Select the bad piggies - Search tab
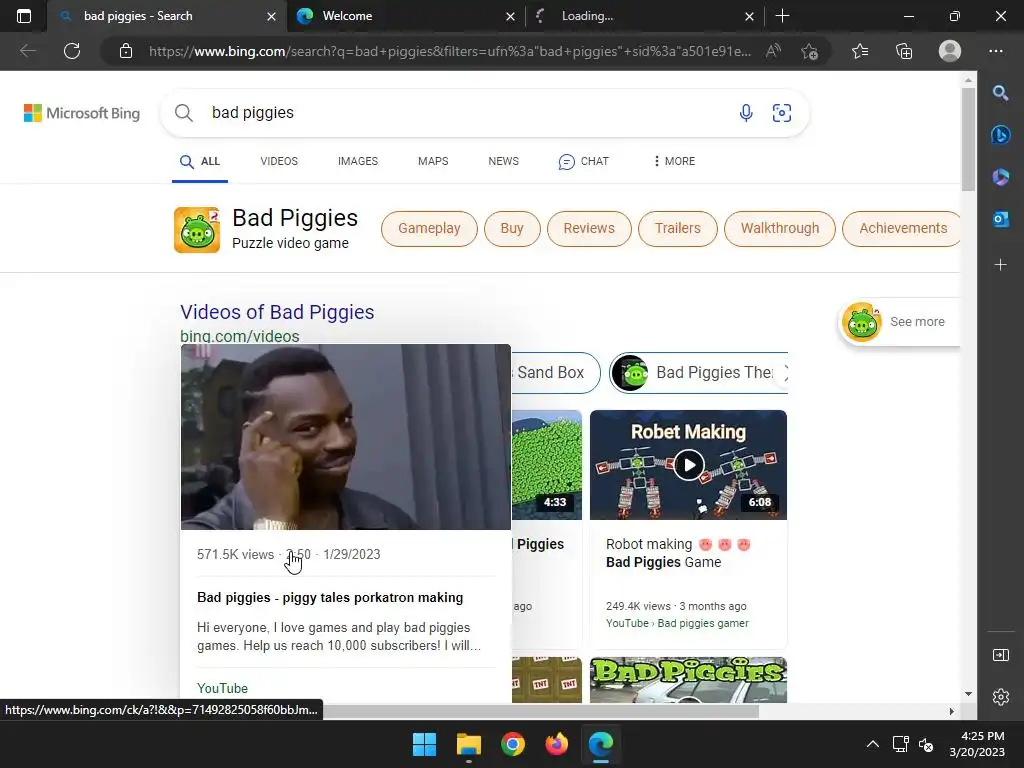 (166, 16)
